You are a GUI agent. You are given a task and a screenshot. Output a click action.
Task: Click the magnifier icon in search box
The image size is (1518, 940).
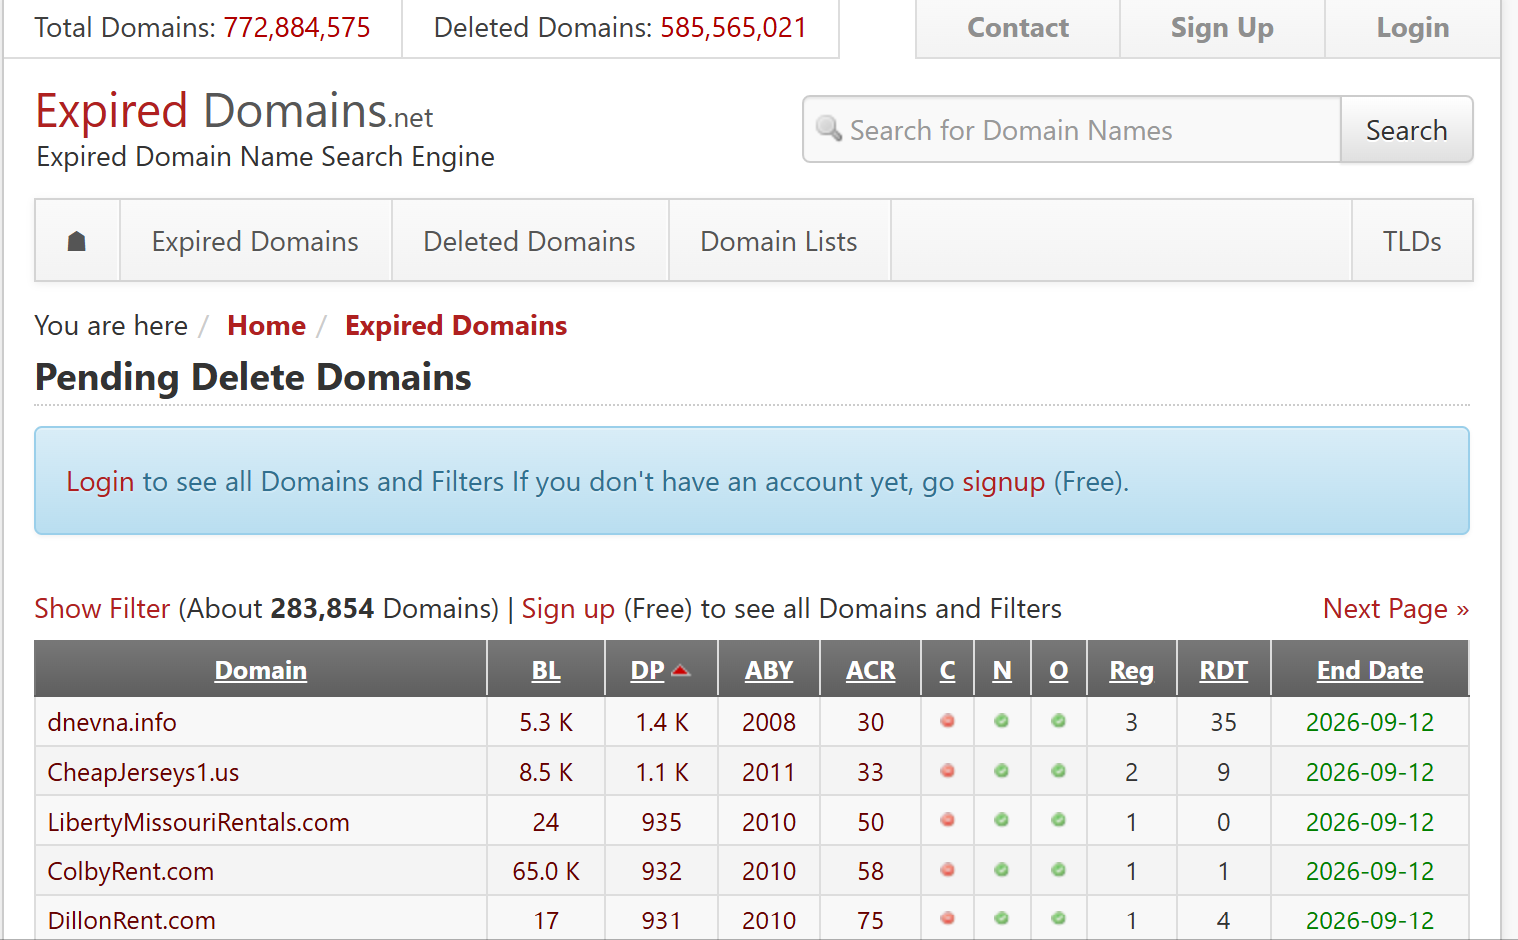tap(829, 128)
